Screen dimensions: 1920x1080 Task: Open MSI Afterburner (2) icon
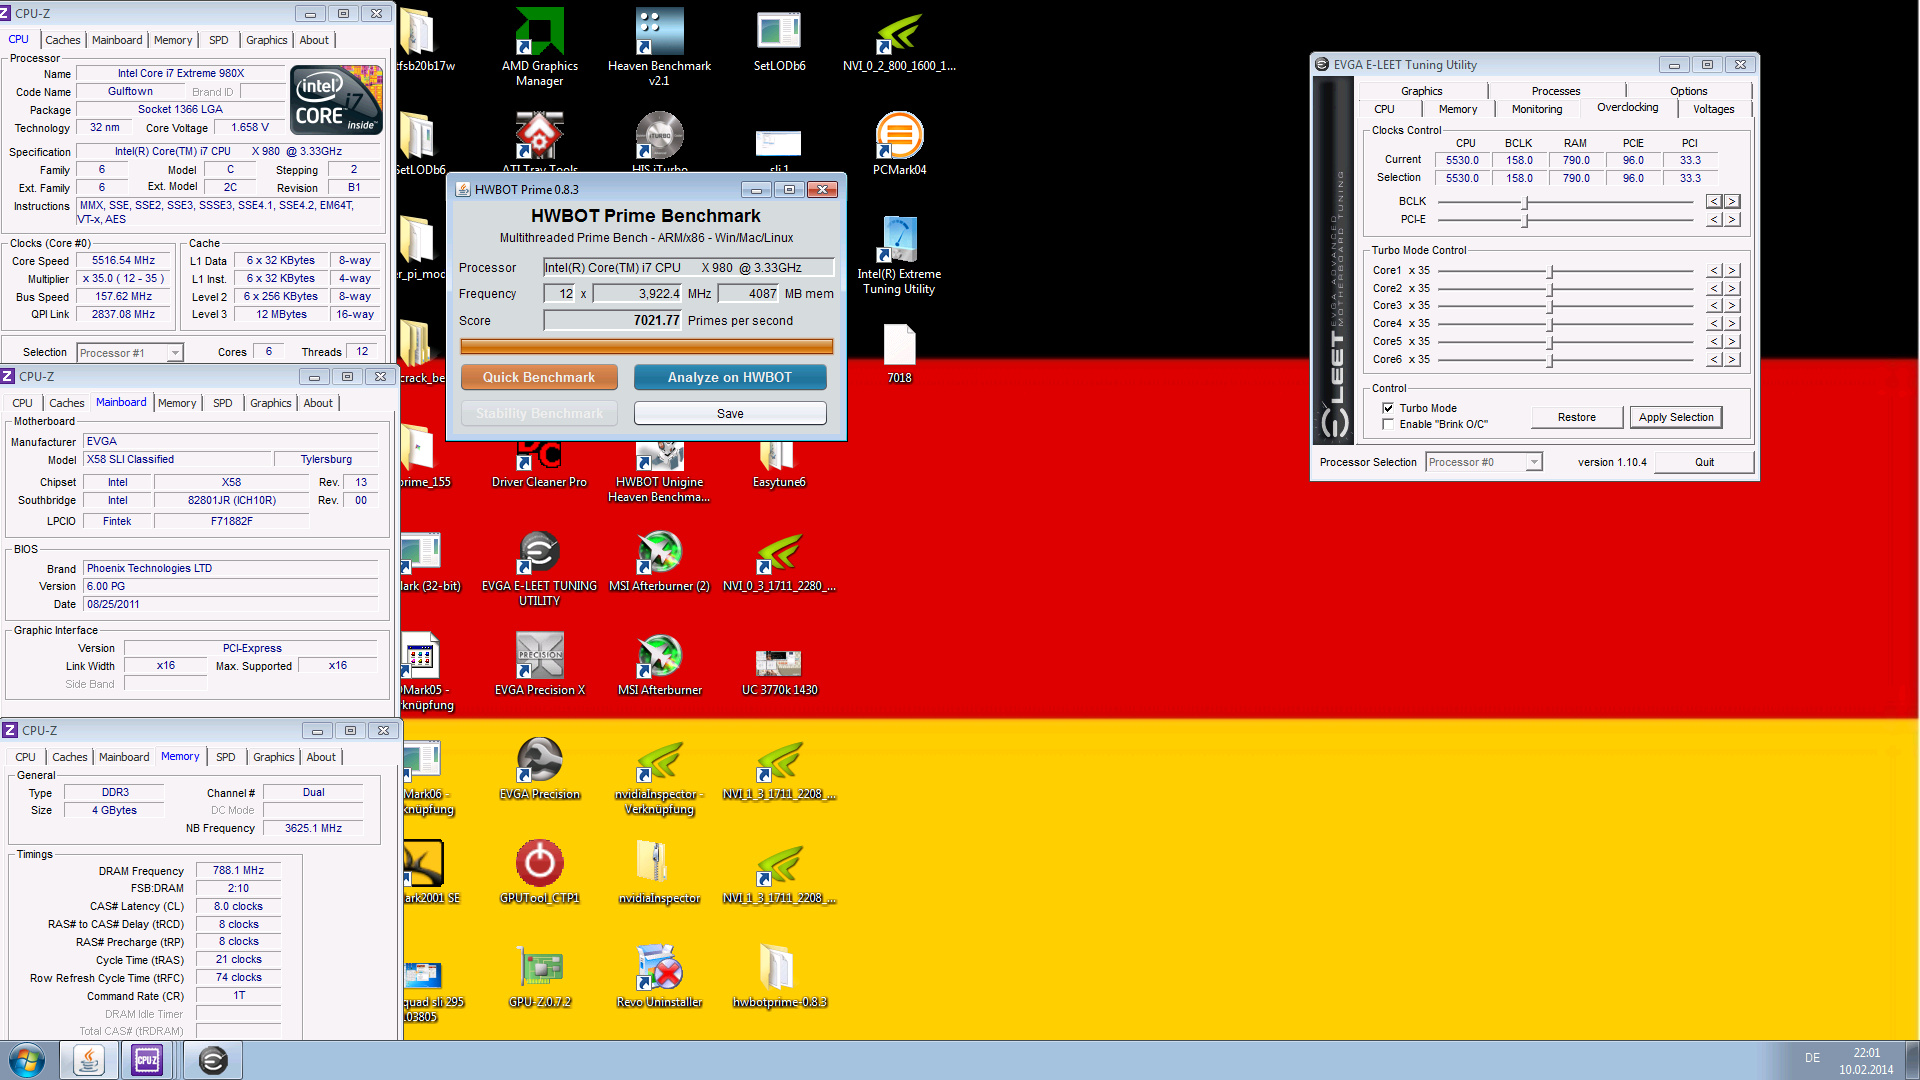[x=659, y=561]
